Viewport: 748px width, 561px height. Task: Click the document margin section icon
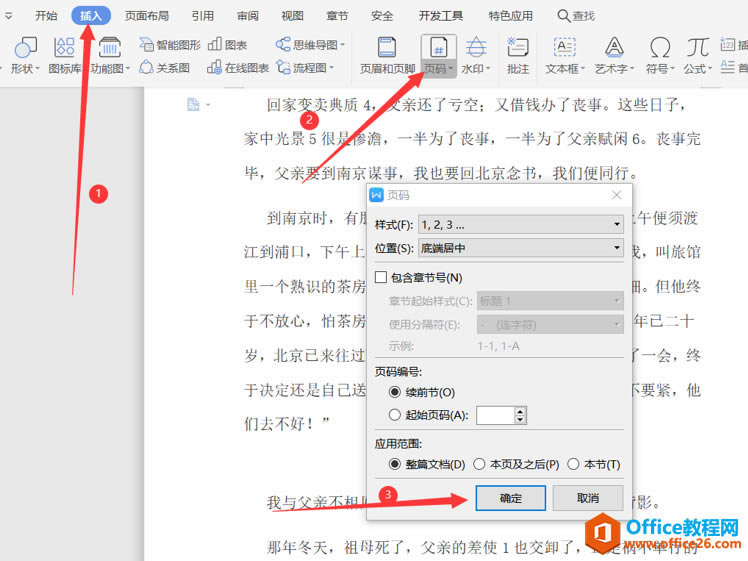point(193,104)
